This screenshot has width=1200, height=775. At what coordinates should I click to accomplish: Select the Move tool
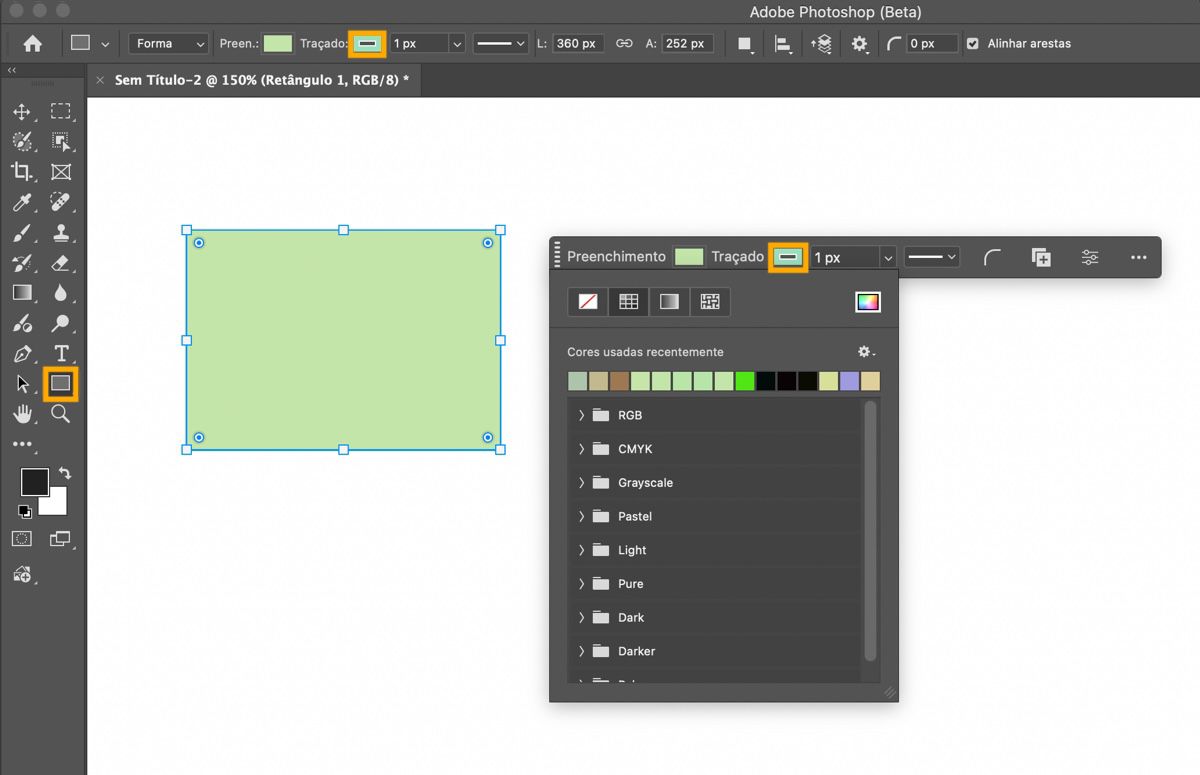21,112
